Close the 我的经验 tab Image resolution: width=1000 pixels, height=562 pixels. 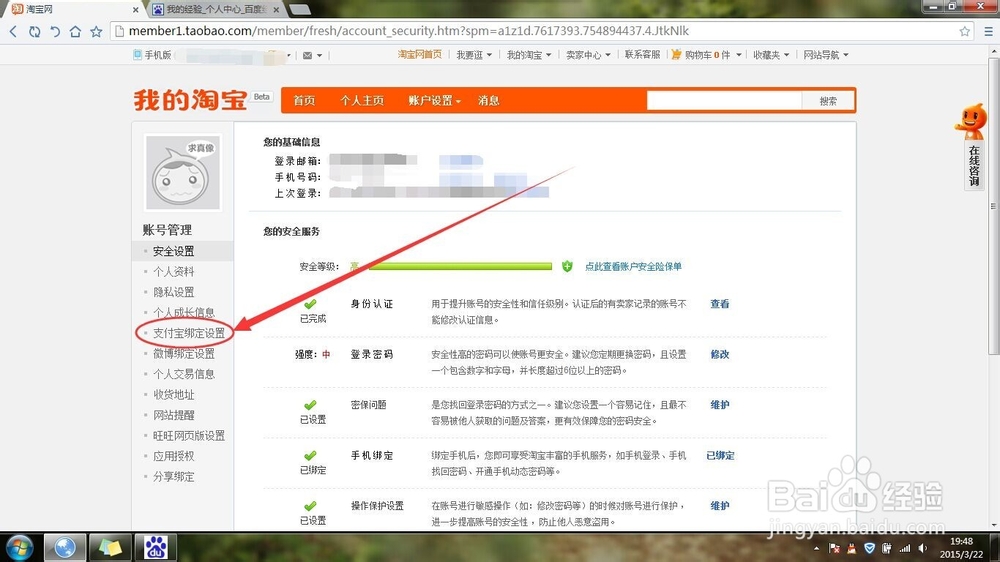click(276, 10)
